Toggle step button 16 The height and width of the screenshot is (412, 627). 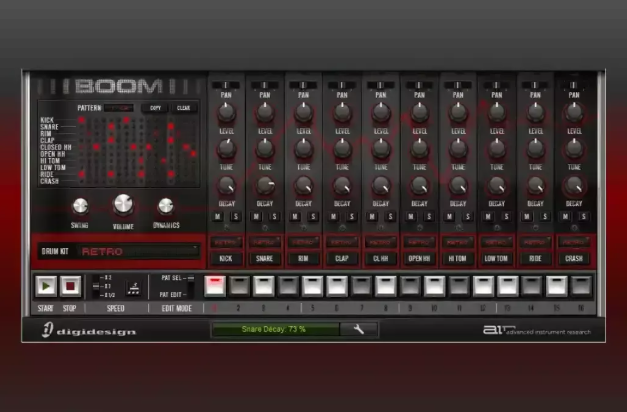[581, 286]
